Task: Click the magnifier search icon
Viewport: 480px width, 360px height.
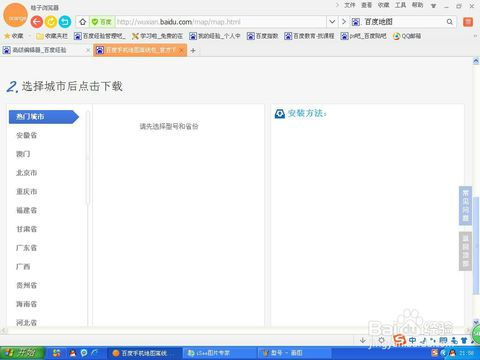Action: [x=450, y=22]
